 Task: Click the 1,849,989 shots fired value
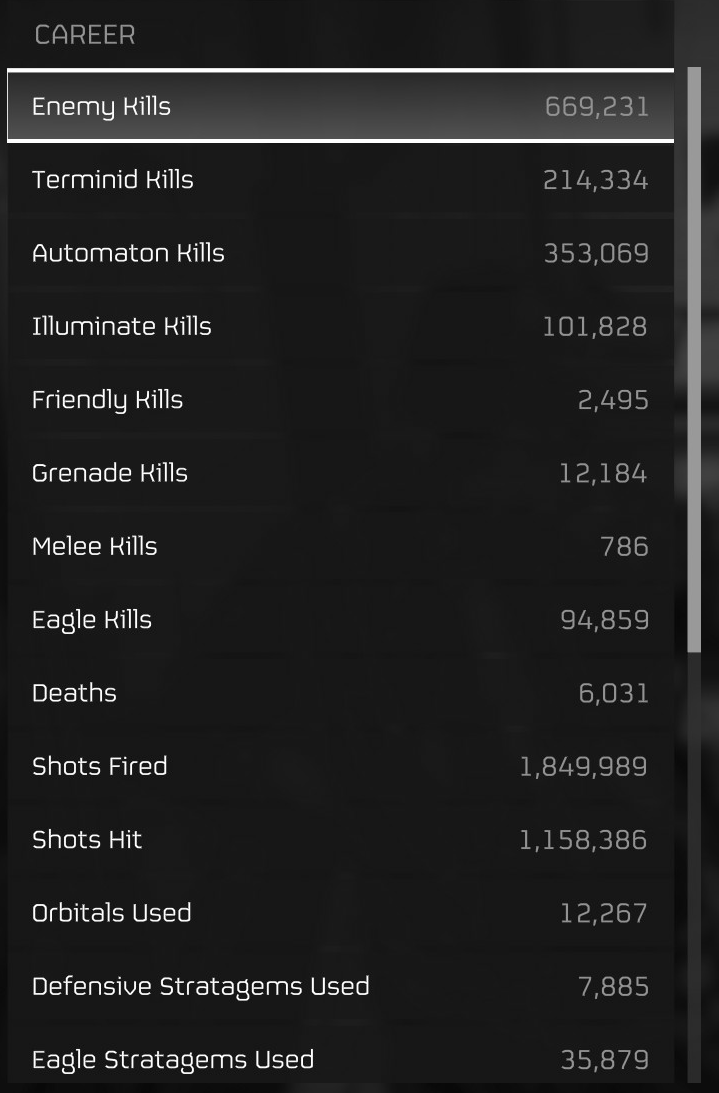click(x=584, y=767)
